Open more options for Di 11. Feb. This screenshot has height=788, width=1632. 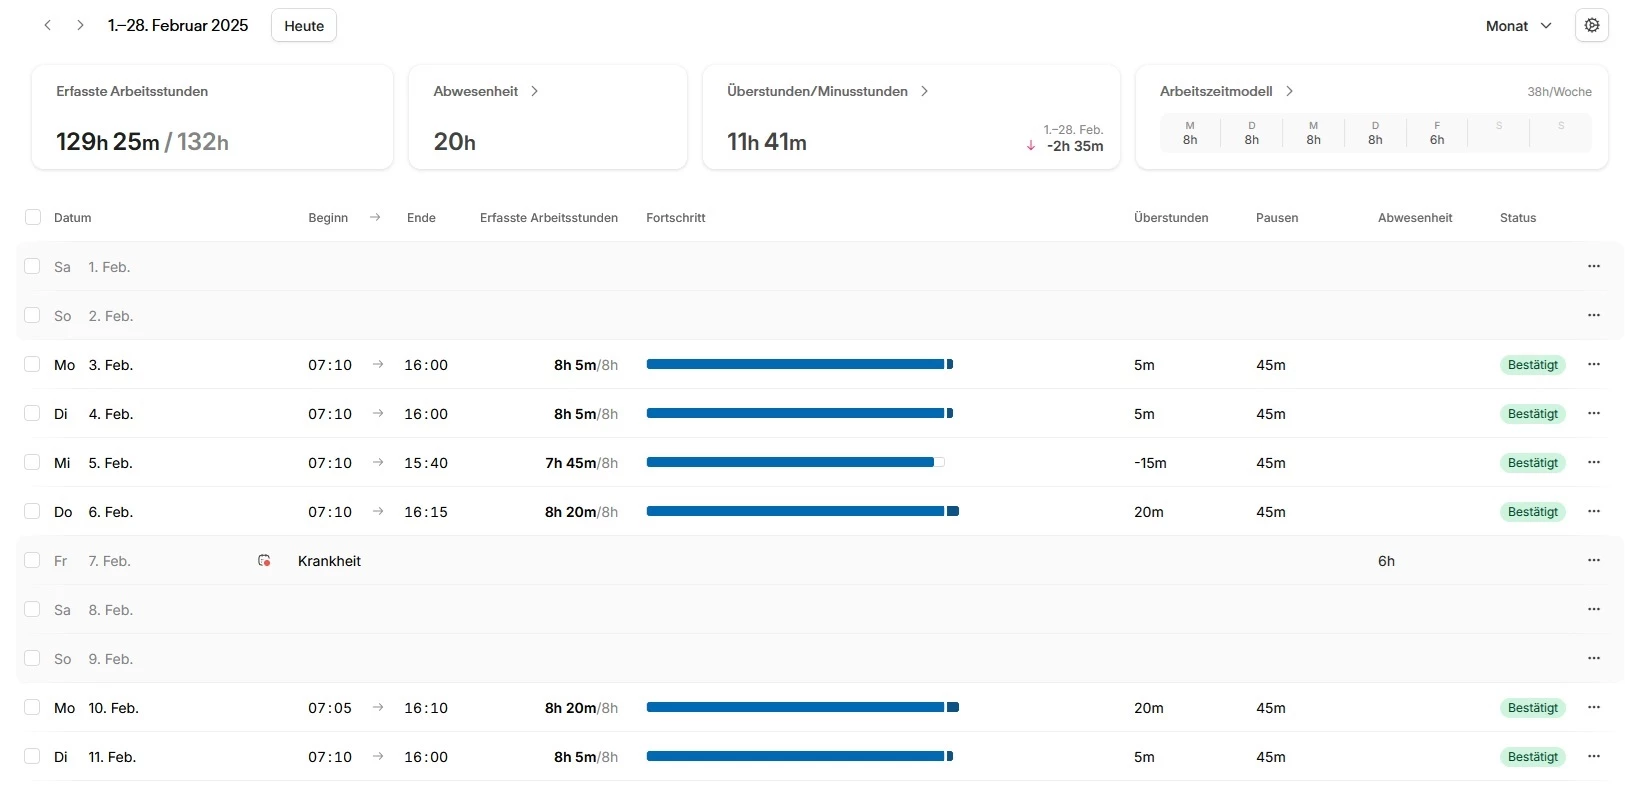click(x=1594, y=756)
